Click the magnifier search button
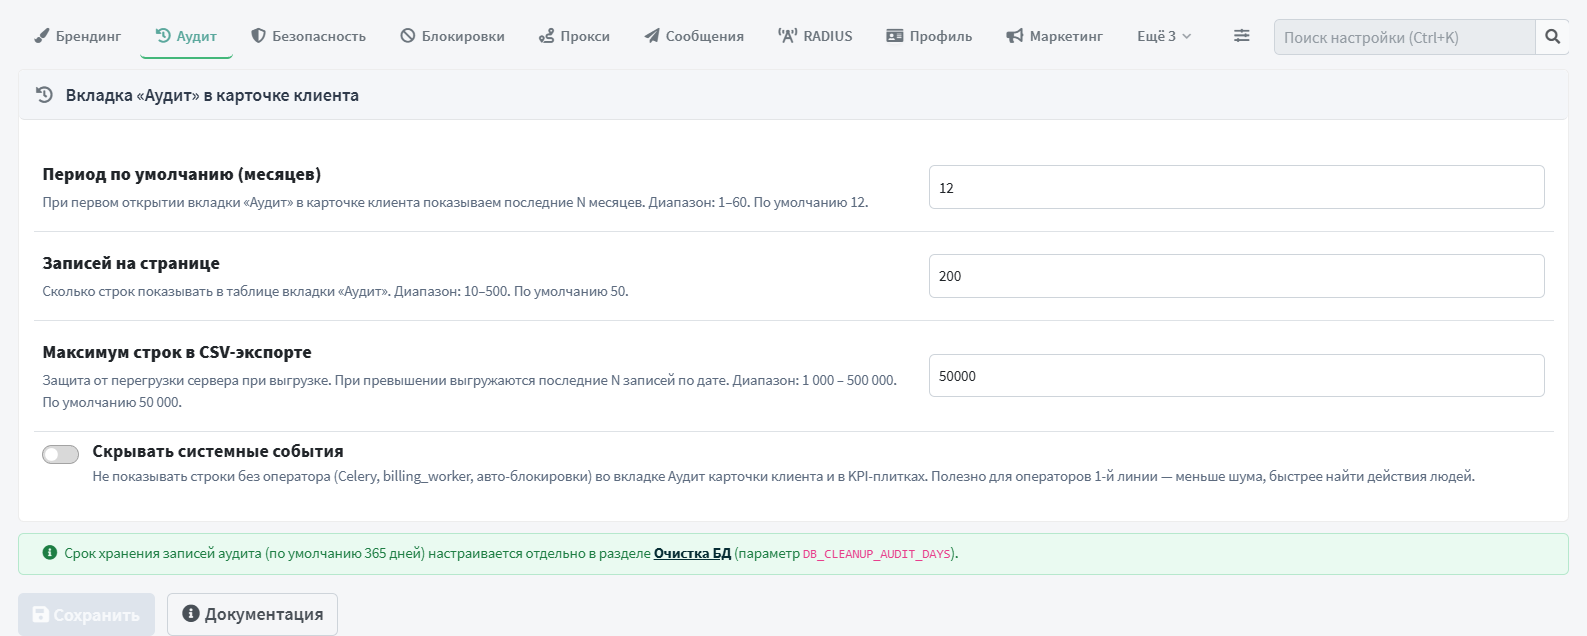This screenshot has height=636, width=1587. pos(1552,37)
